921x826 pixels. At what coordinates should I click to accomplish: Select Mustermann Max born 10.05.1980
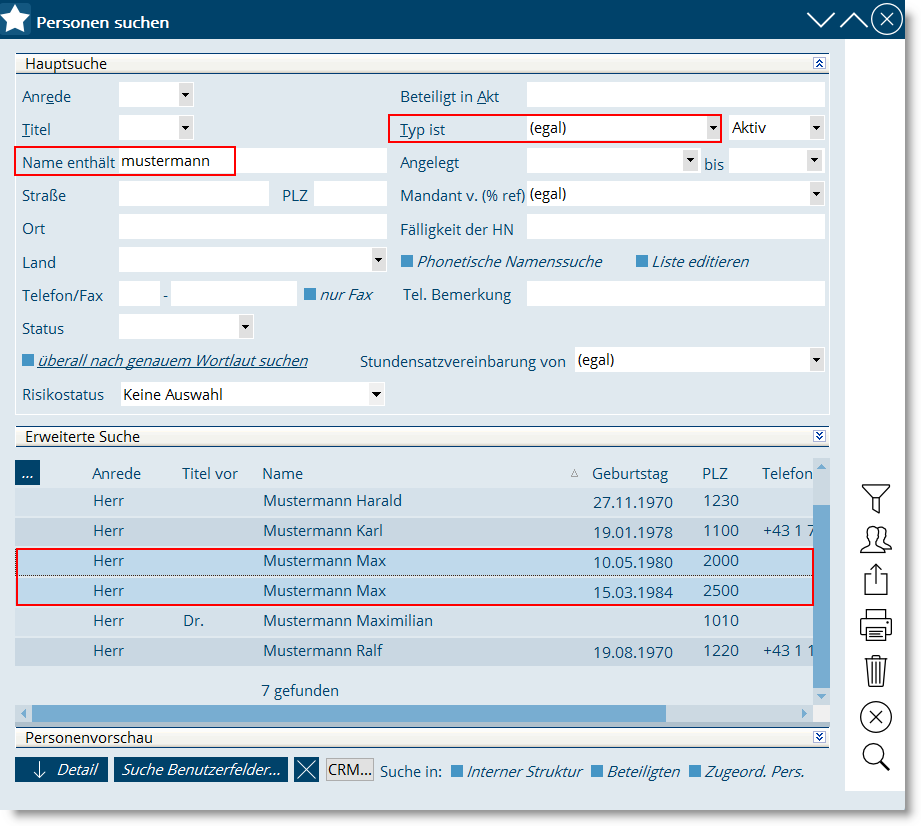click(414, 562)
